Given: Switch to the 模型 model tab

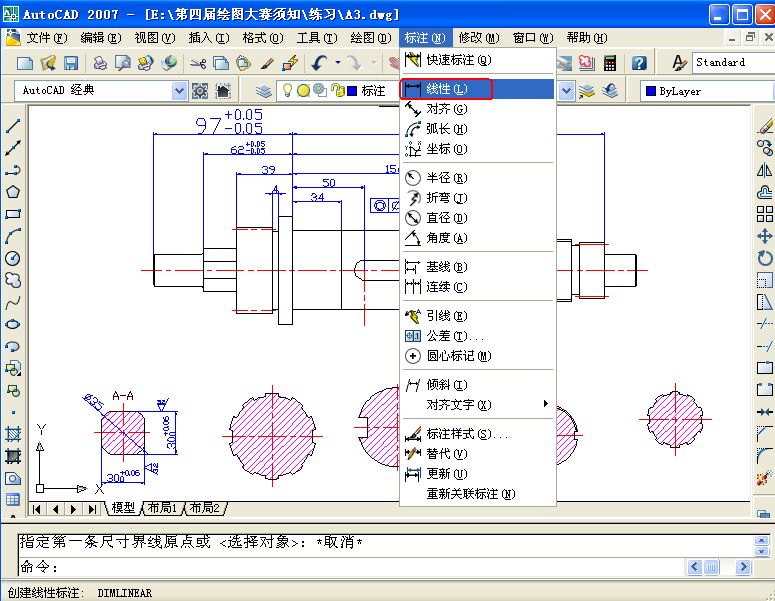Looking at the screenshot, I should point(123,508).
